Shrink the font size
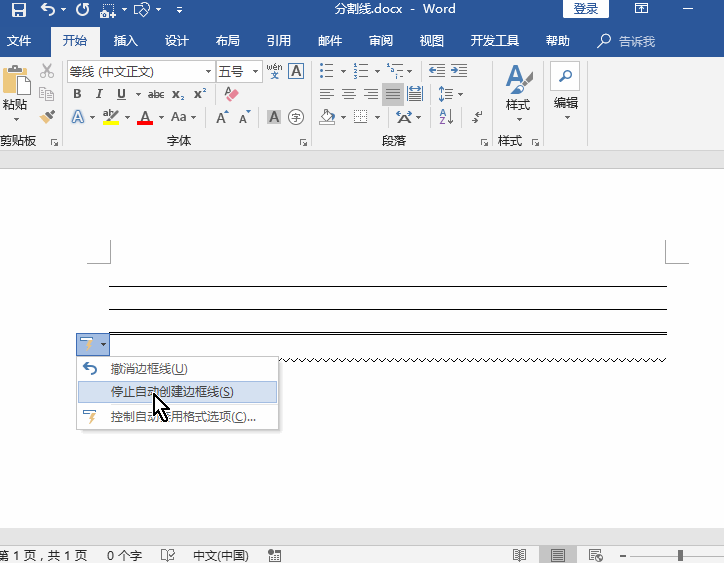This screenshot has width=724, height=563. click(x=244, y=117)
